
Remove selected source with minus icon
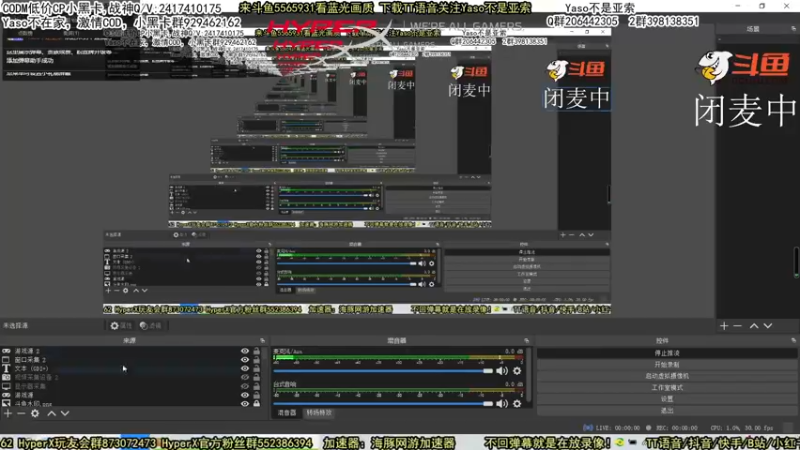click(x=21, y=413)
